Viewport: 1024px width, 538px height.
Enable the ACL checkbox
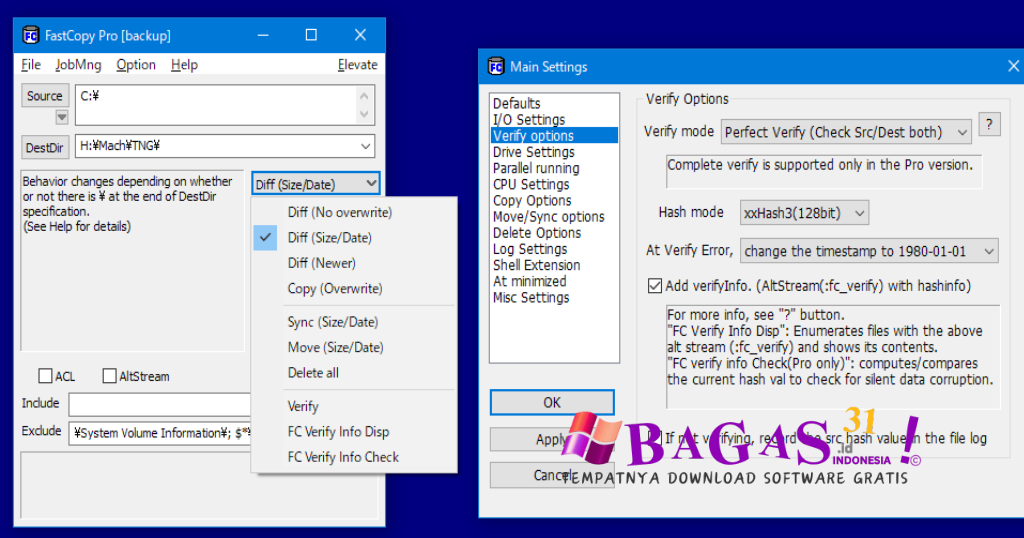[x=45, y=376]
